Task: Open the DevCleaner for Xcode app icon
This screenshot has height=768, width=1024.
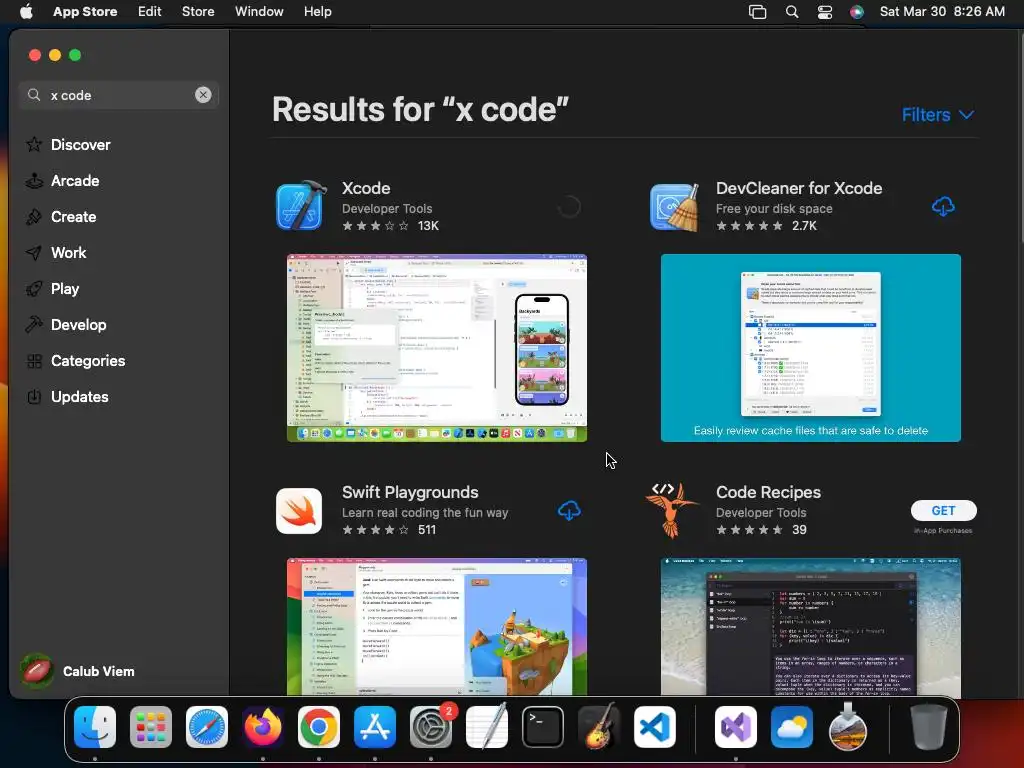Action: click(x=674, y=206)
